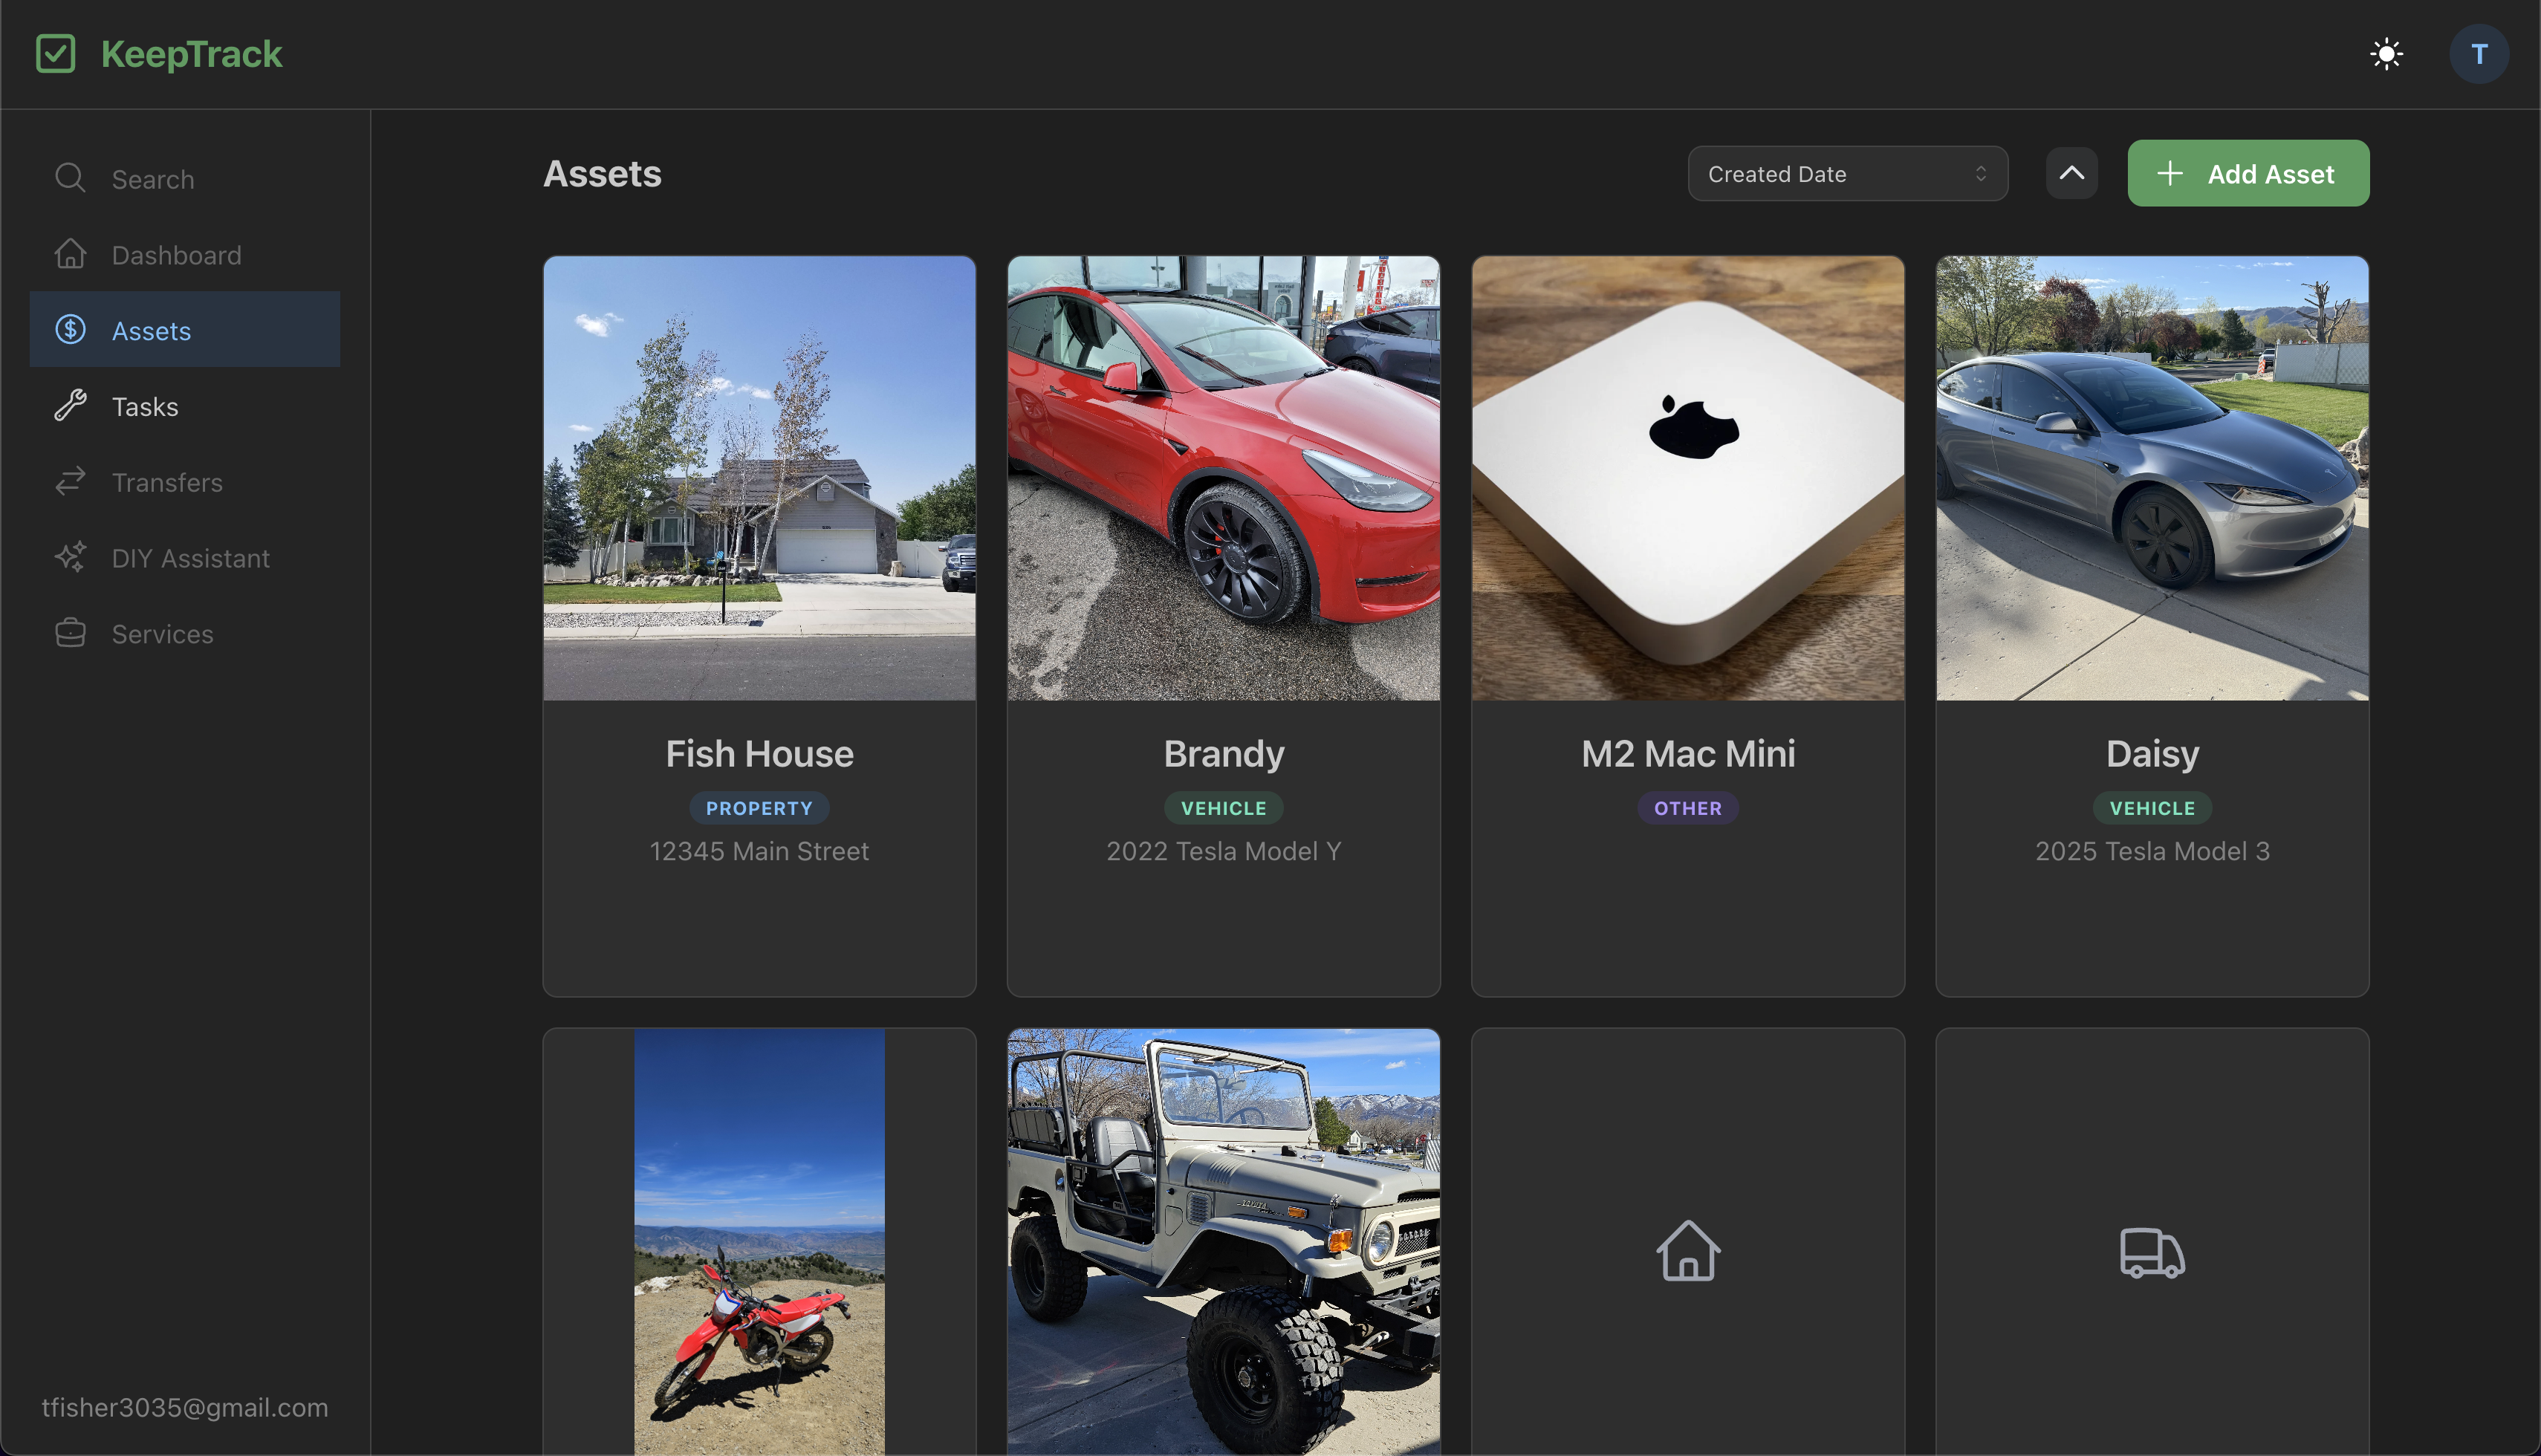Open the Services section
The width and height of the screenshot is (2541, 1456).
coord(161,634)
